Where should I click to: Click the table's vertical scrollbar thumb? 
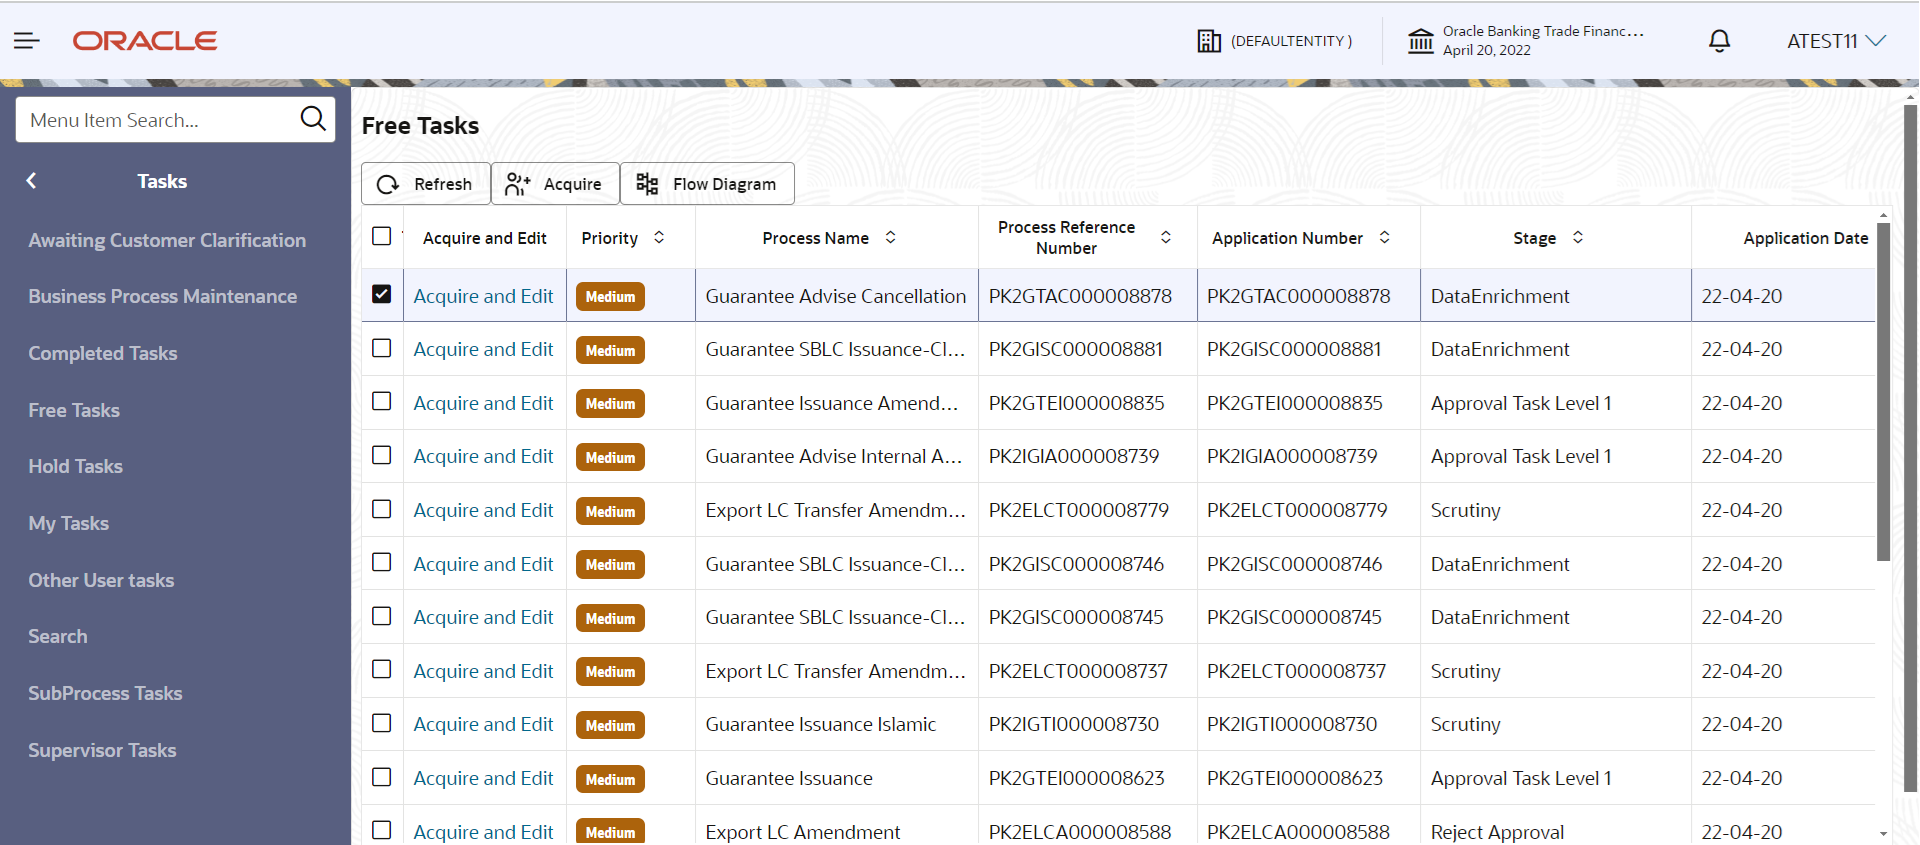coord(1883,390)
